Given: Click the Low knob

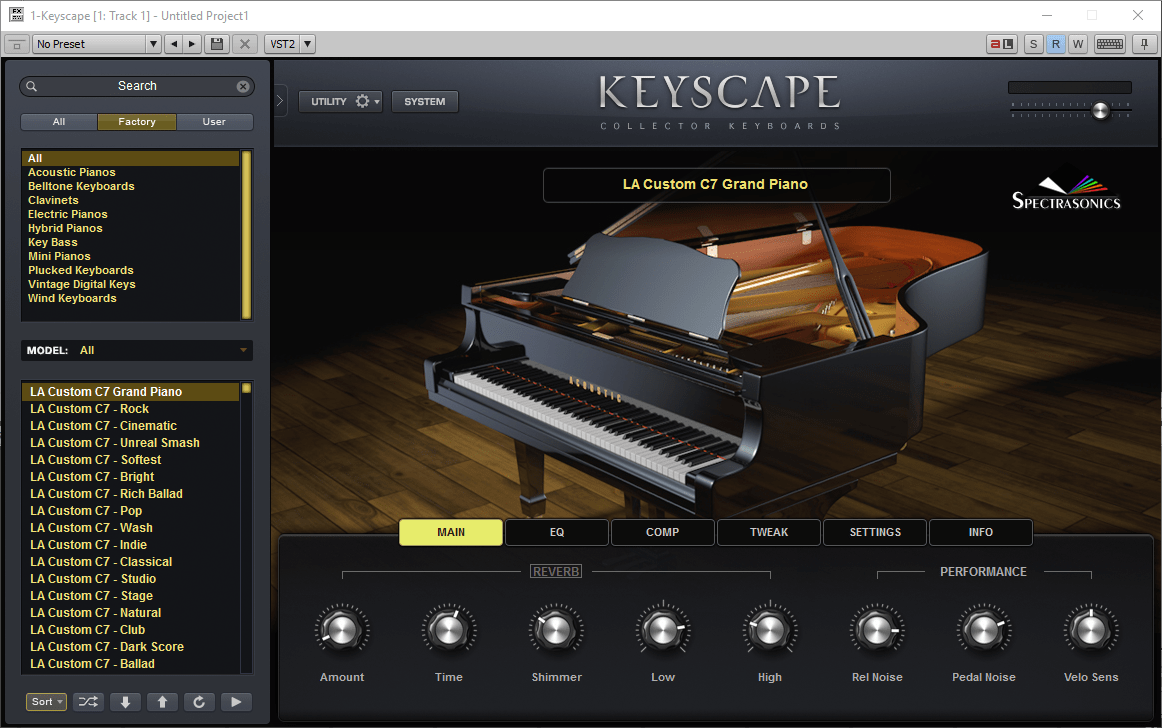Looking at the screenshot, I should (663, 631).
